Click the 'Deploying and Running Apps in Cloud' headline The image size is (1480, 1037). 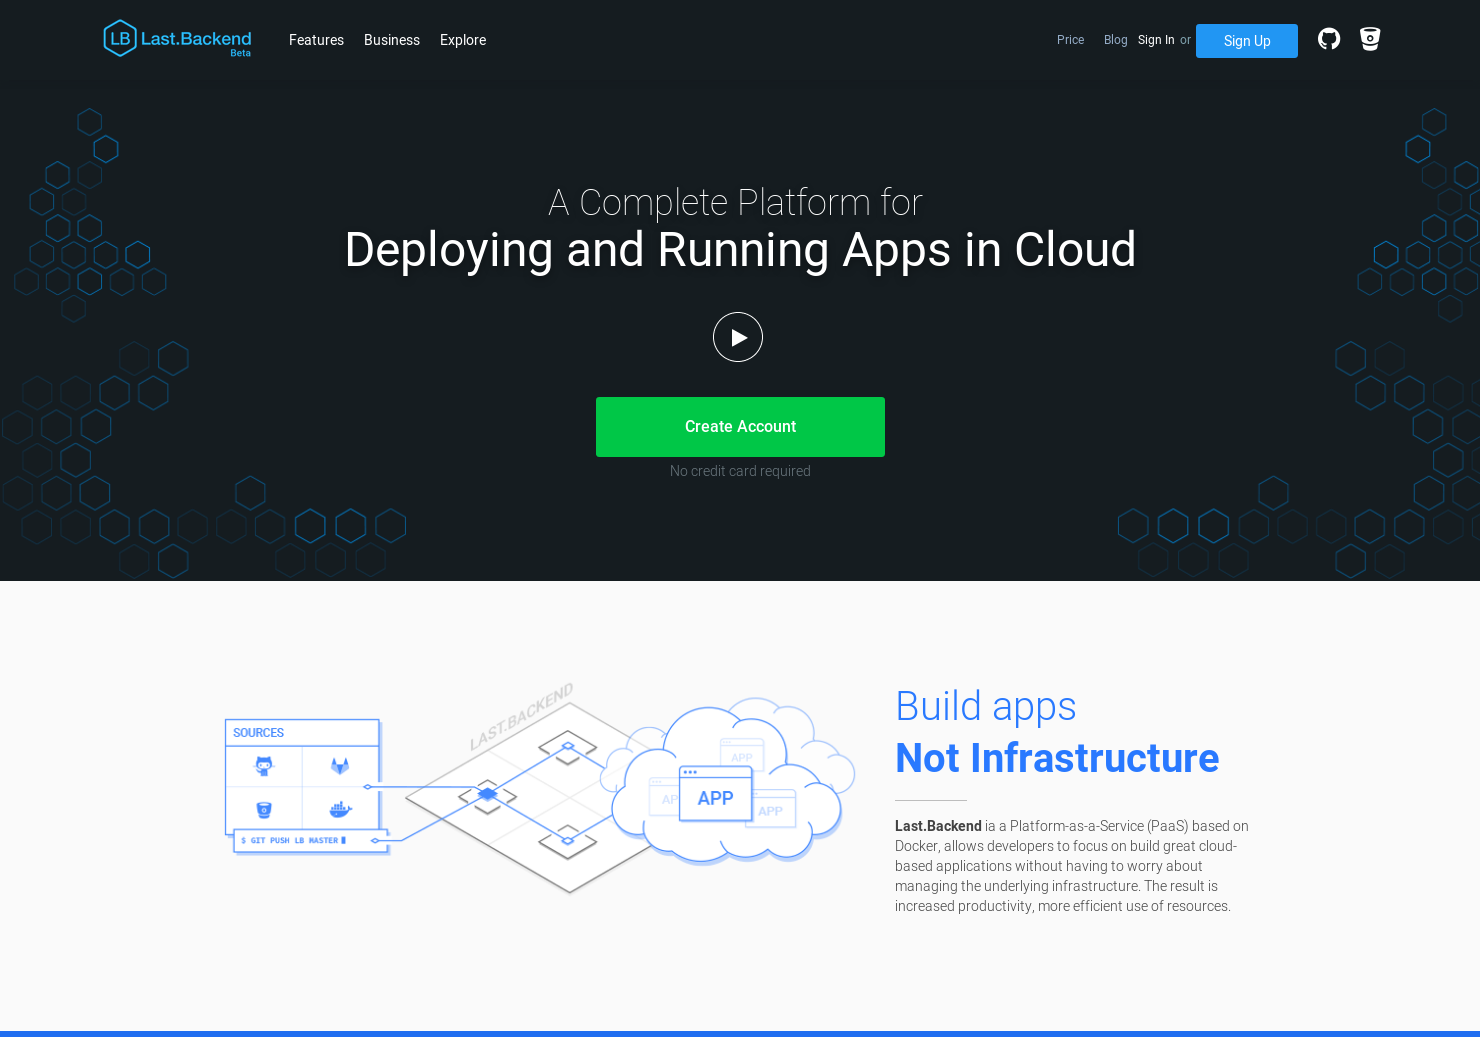click(x=740, y=250)
